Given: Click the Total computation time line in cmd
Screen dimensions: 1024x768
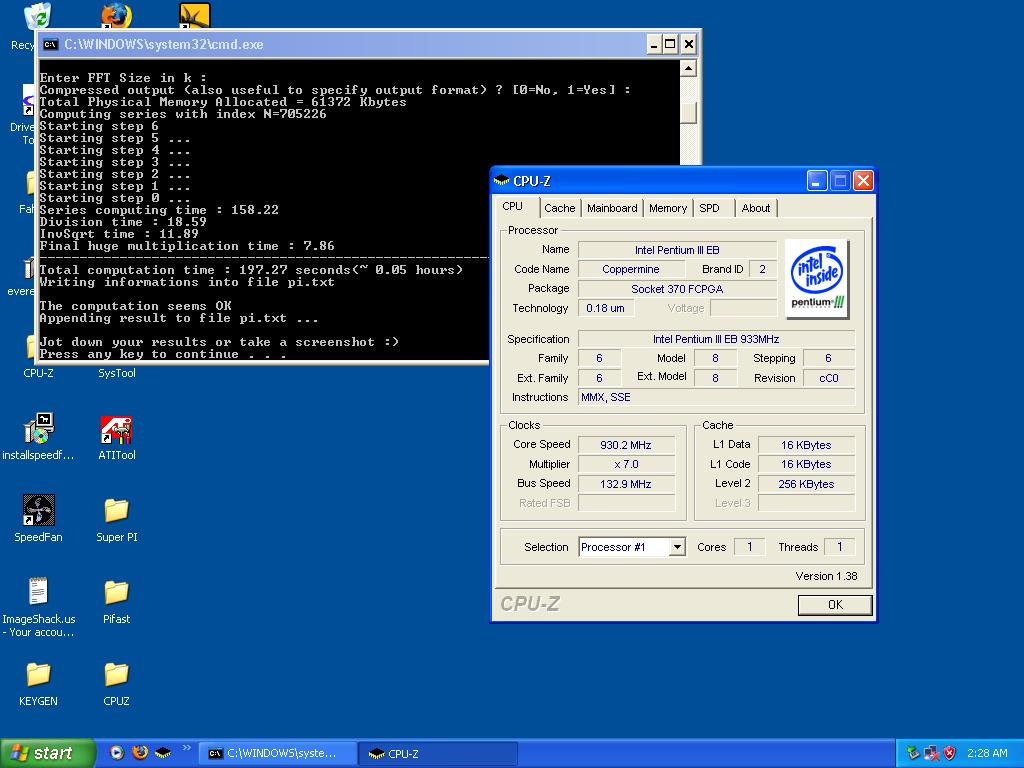Looking at the screenshot, I should tap(251, 270).
